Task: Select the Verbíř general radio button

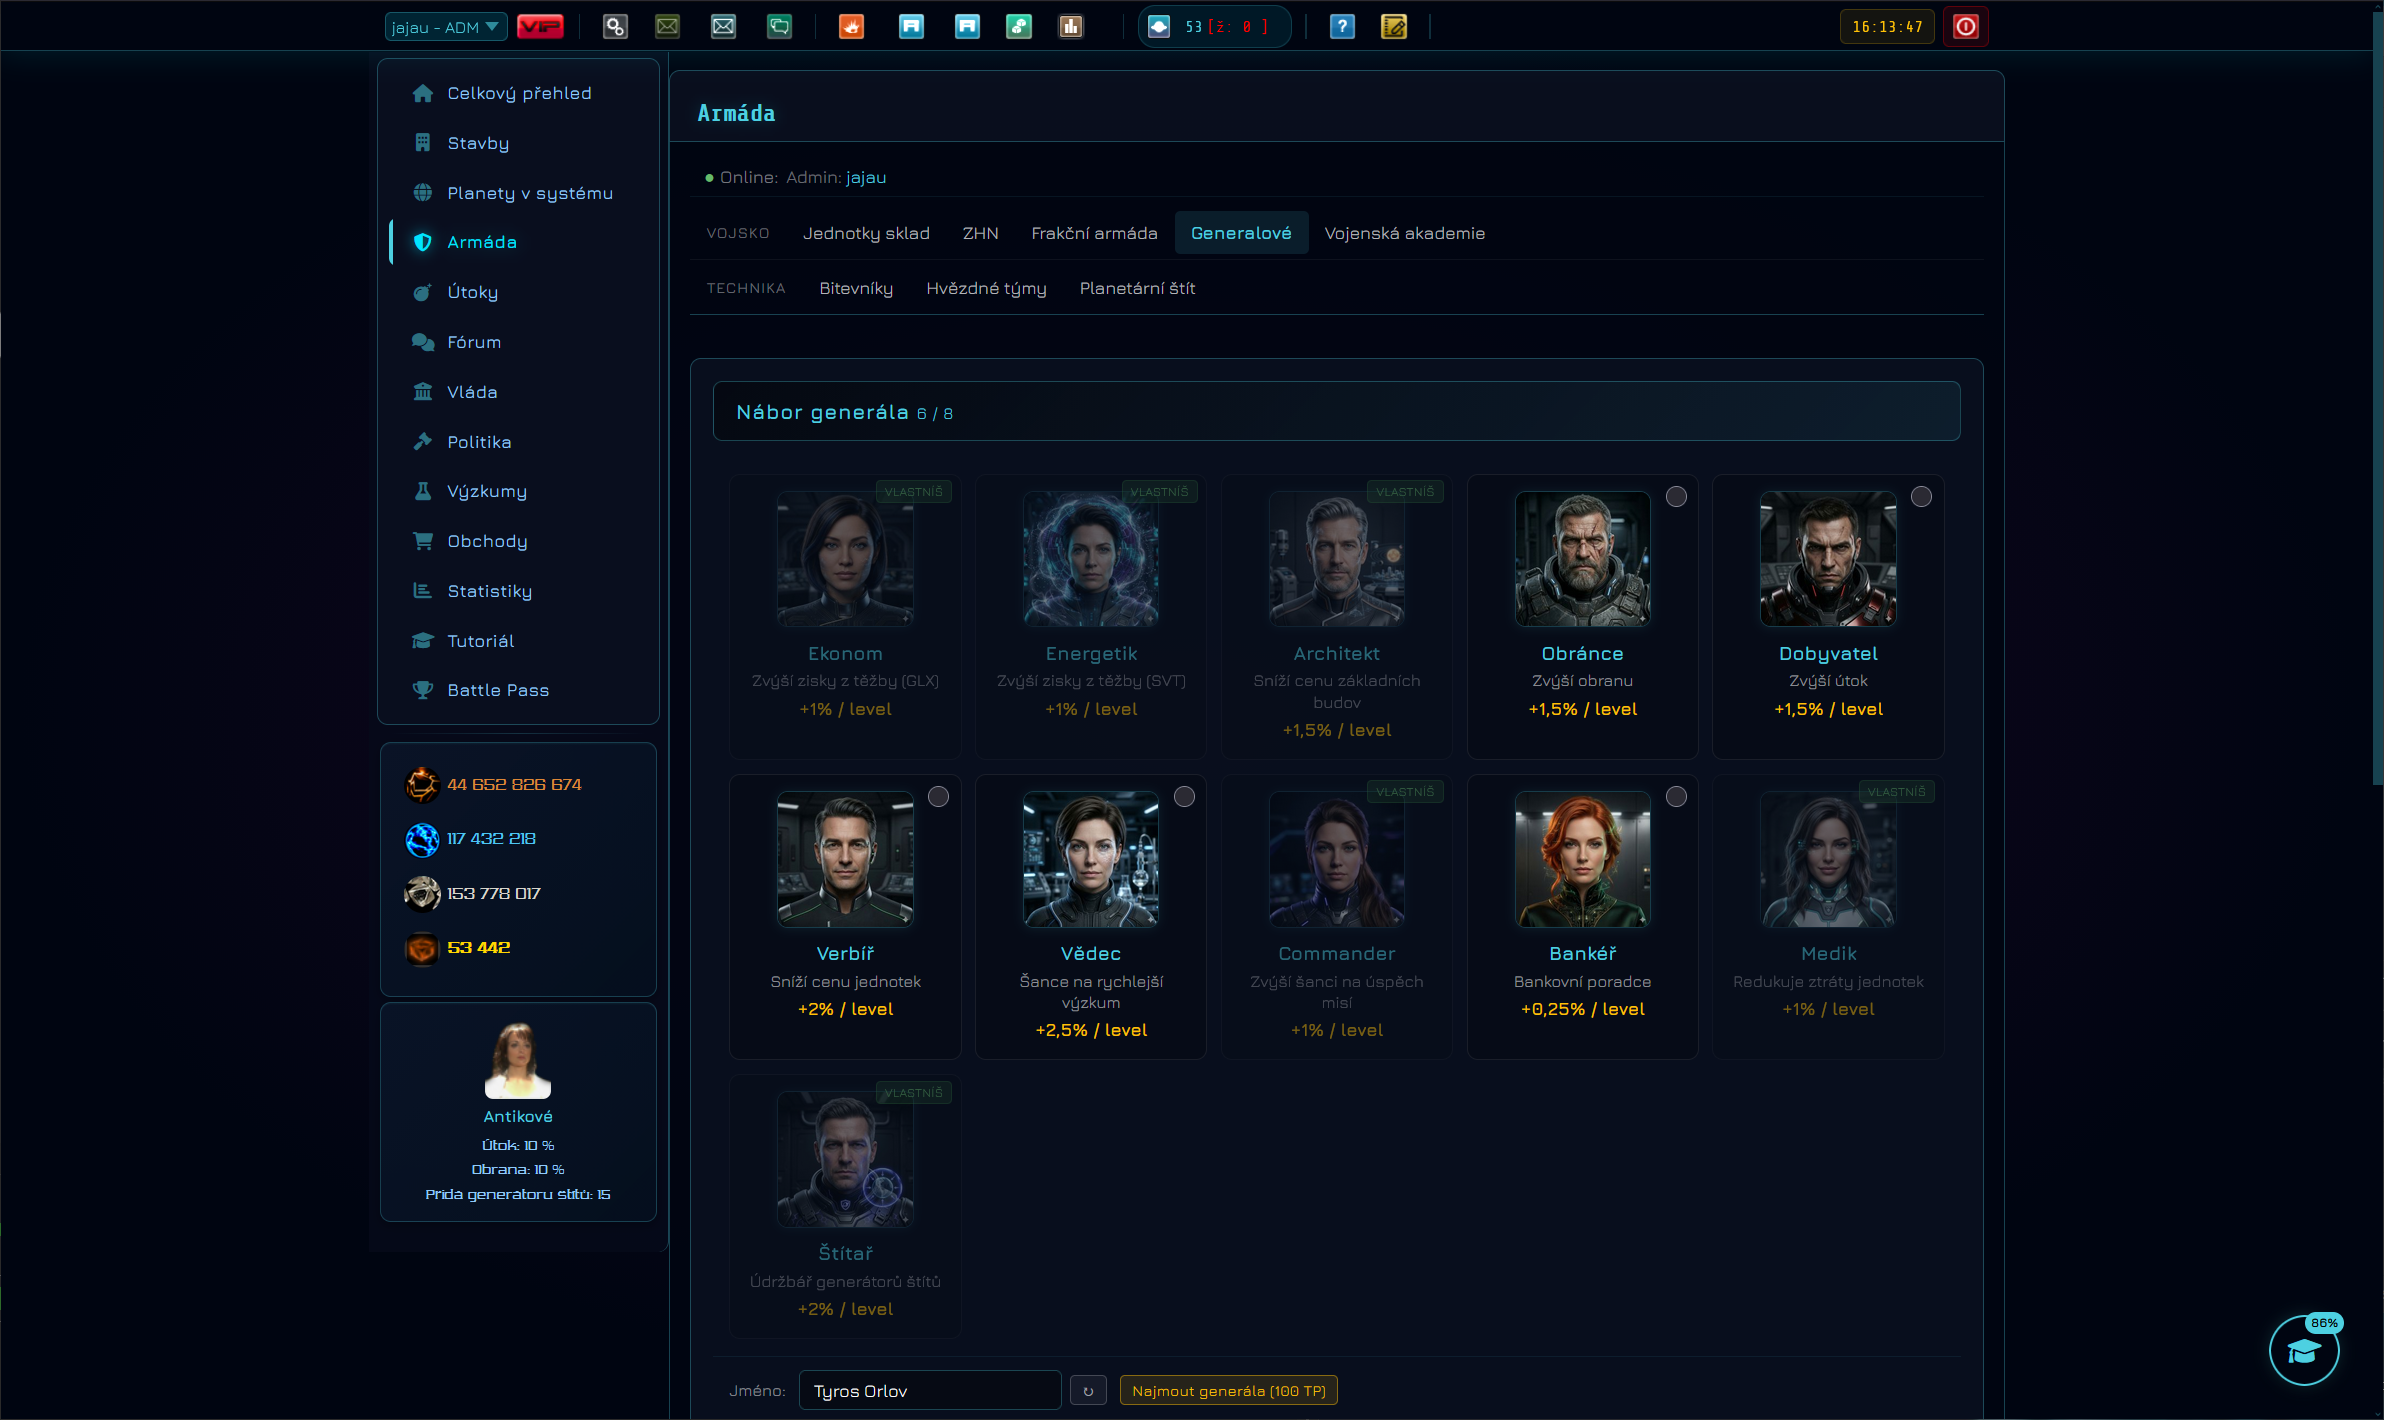Action: tap(938, 796)
